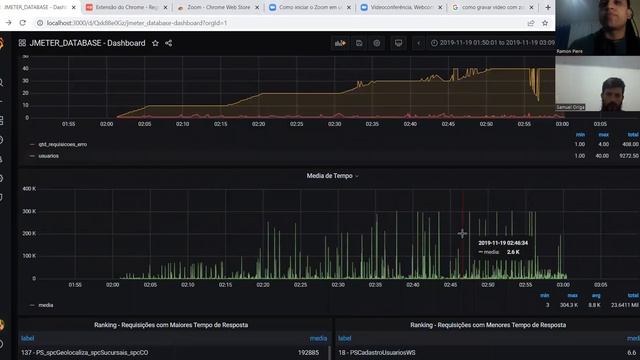
Task: Sort legend by max in top panel
Action: point(603,135)
